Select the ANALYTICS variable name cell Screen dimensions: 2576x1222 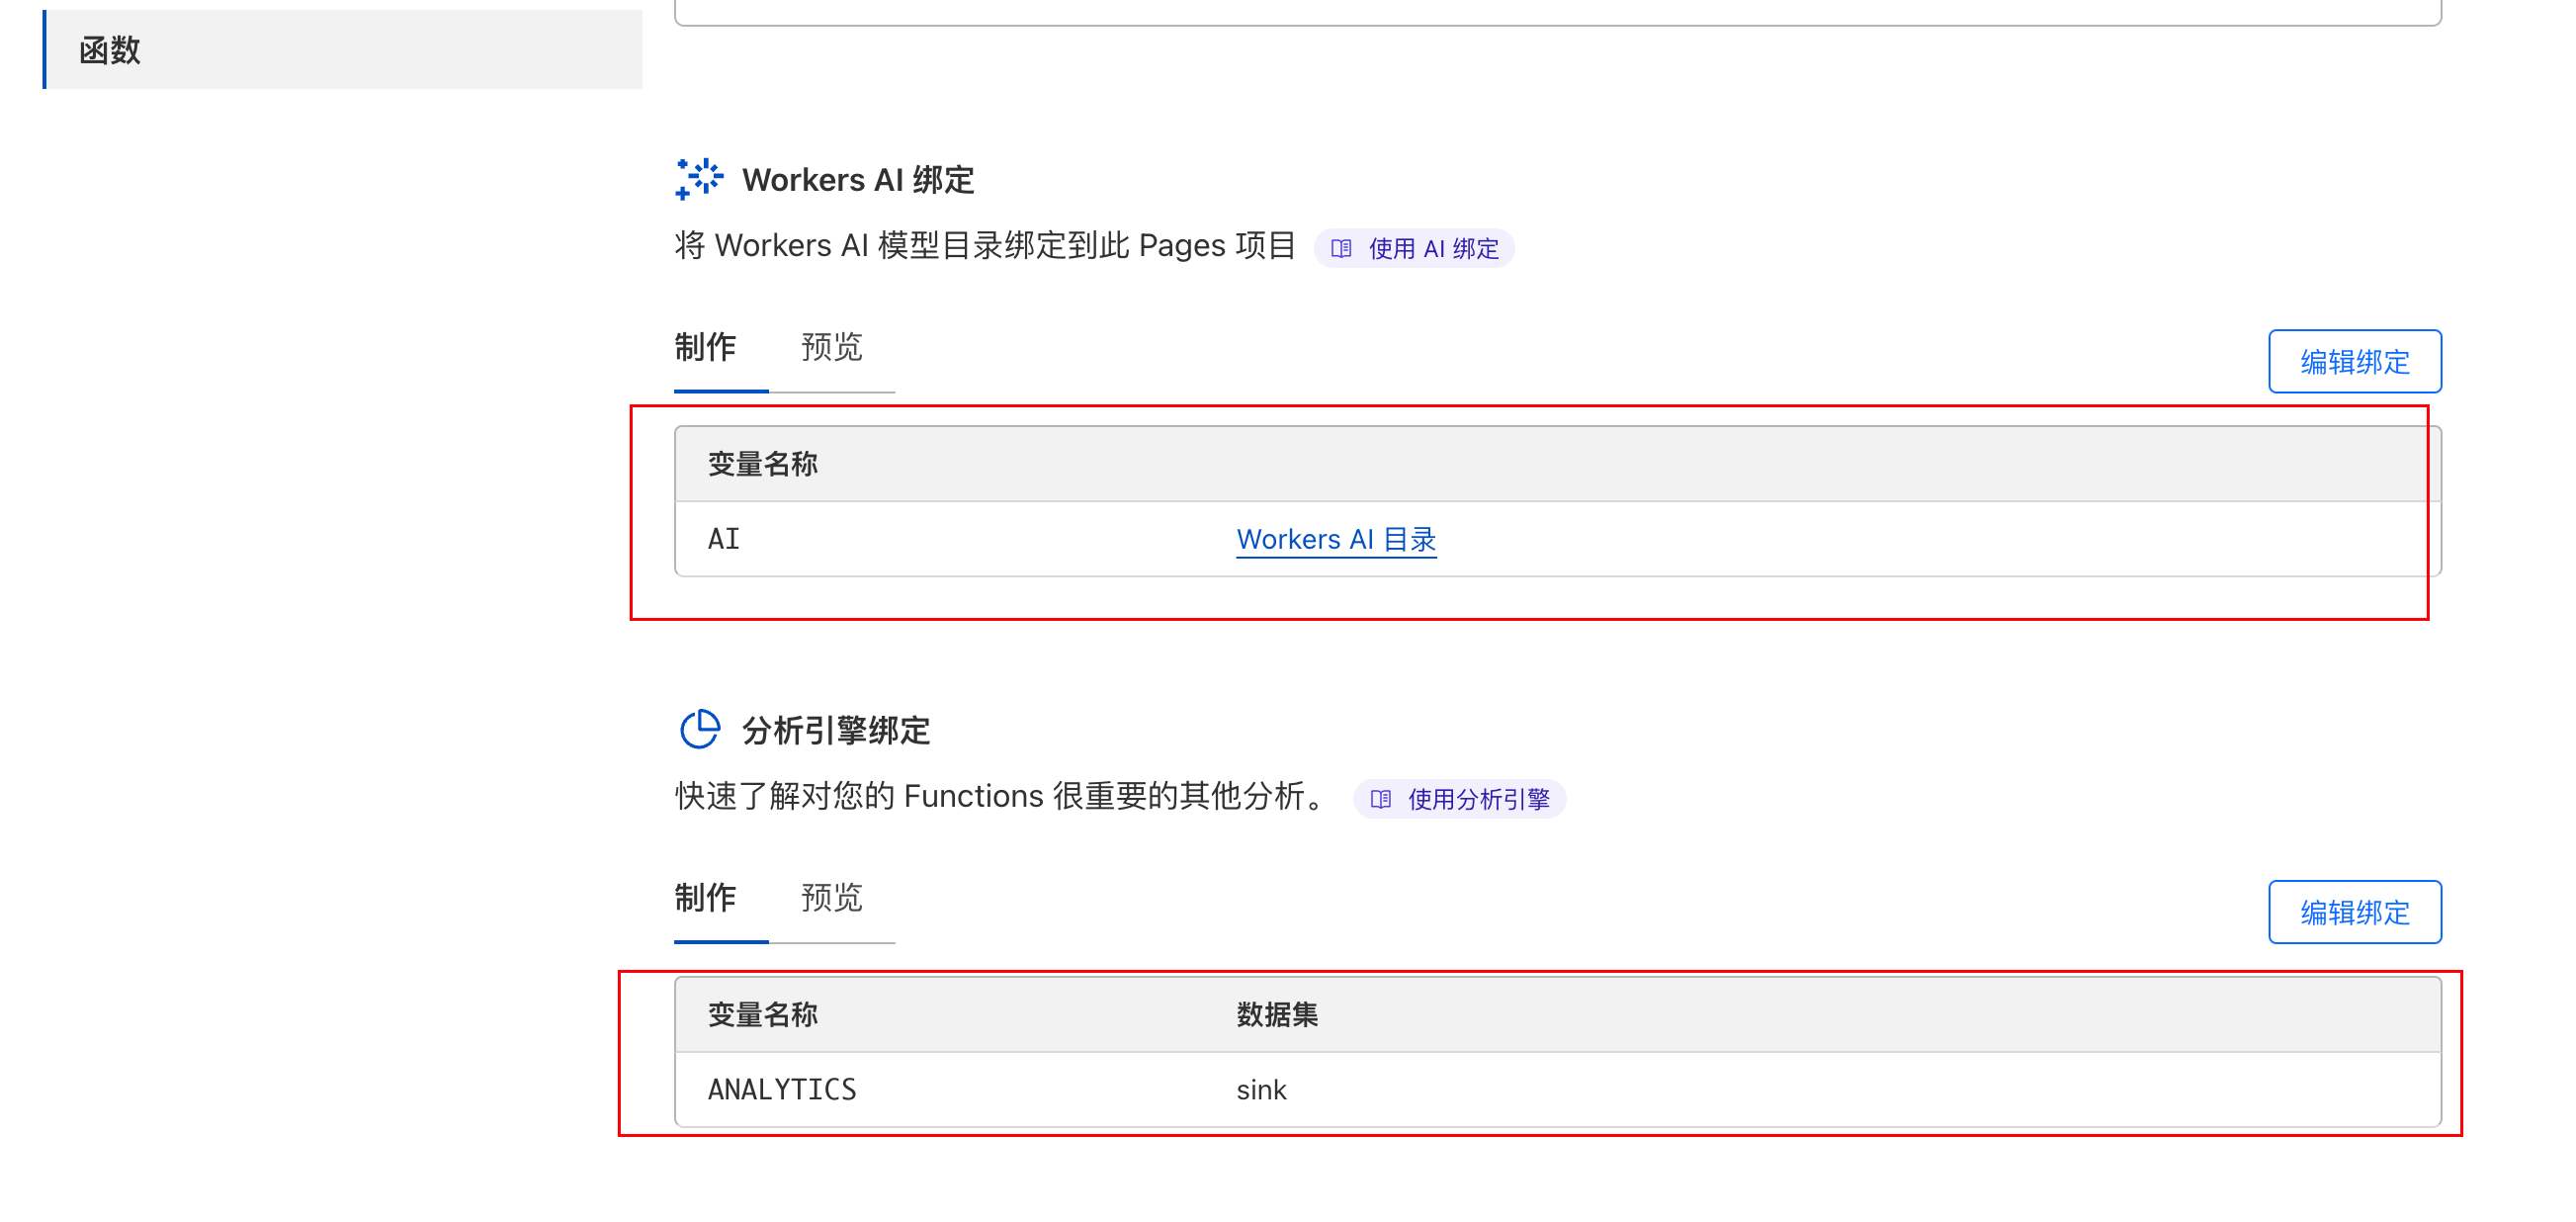pyautogui.click(x=782, y=1090)
